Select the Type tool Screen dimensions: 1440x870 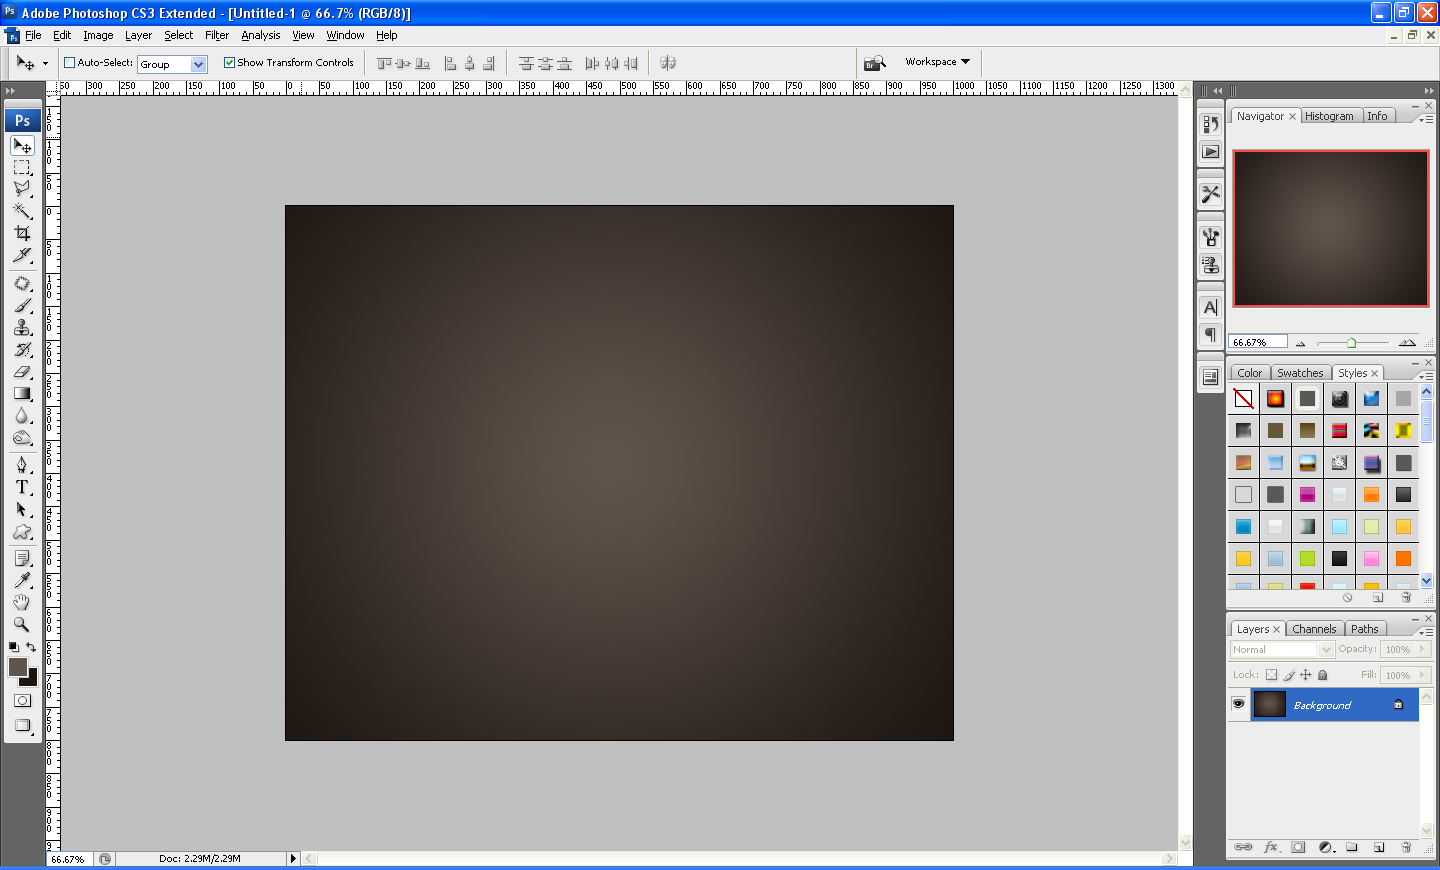tap(22, 487)
